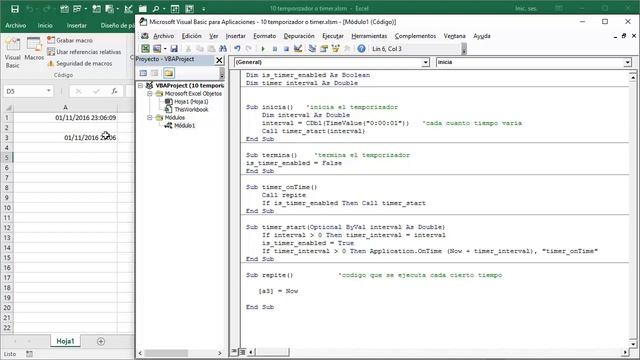Image resolution: width=640 pixels, height=360 pixels.
Task: Open Customize Quick Access Toolbar arrow in Excel
Action: tap(204, 9)
